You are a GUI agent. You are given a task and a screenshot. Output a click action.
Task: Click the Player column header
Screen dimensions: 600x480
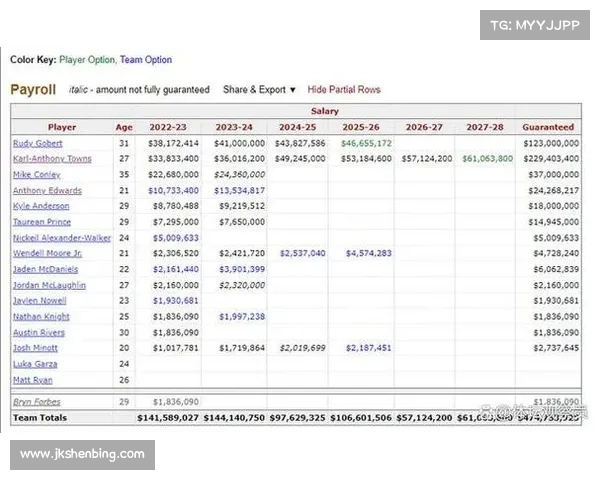[x=62, y=127]
